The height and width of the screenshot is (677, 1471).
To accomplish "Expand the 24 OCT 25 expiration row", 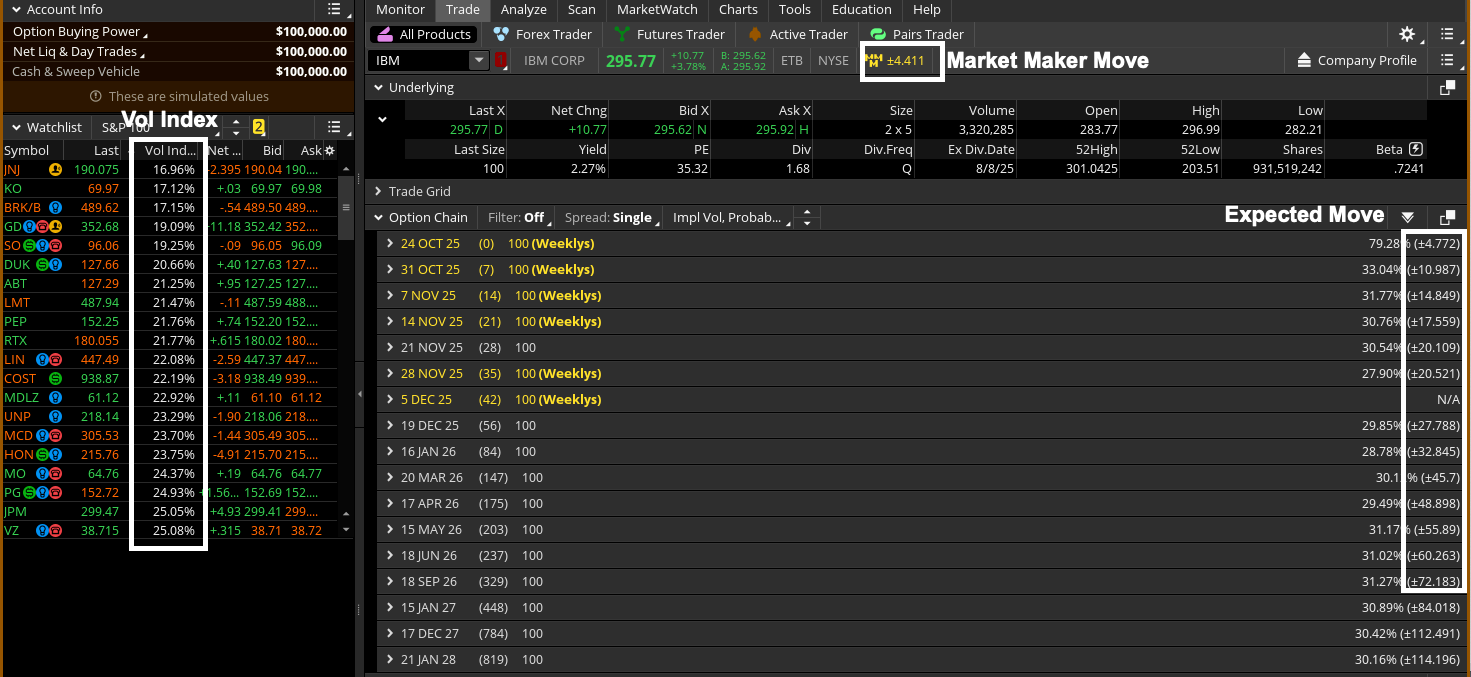I will 390,243.
